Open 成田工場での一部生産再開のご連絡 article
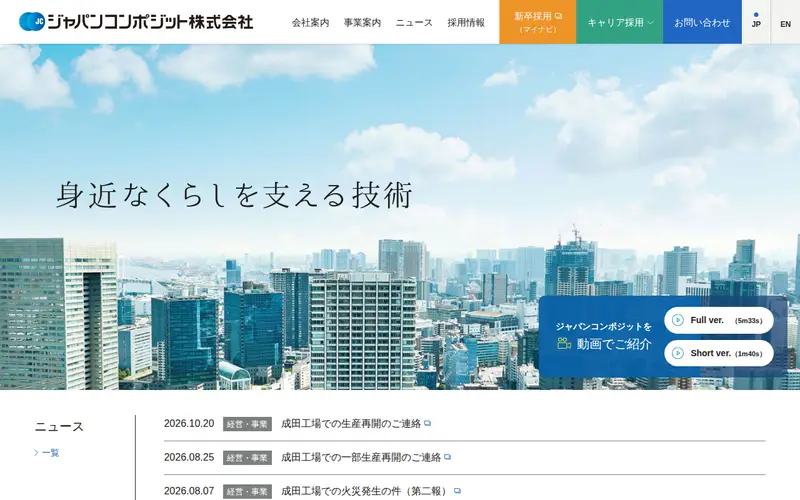The height and width of the screenshot is (500, 800). (361, 457)
